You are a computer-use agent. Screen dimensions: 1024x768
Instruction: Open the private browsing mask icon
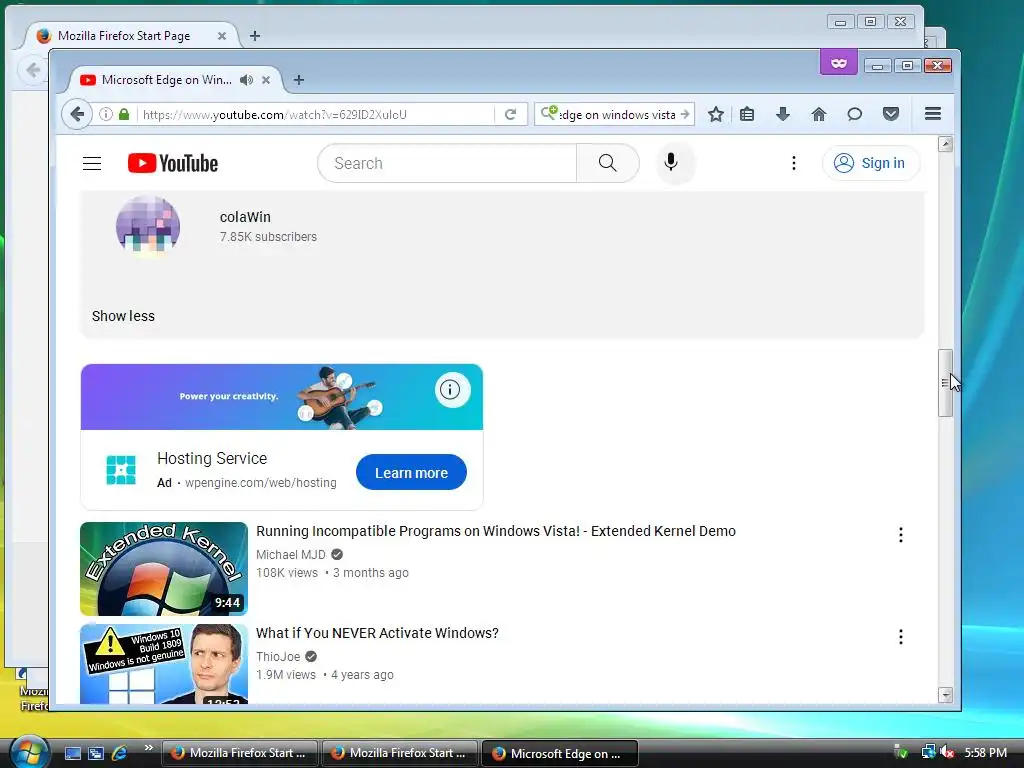coord(839,63)
